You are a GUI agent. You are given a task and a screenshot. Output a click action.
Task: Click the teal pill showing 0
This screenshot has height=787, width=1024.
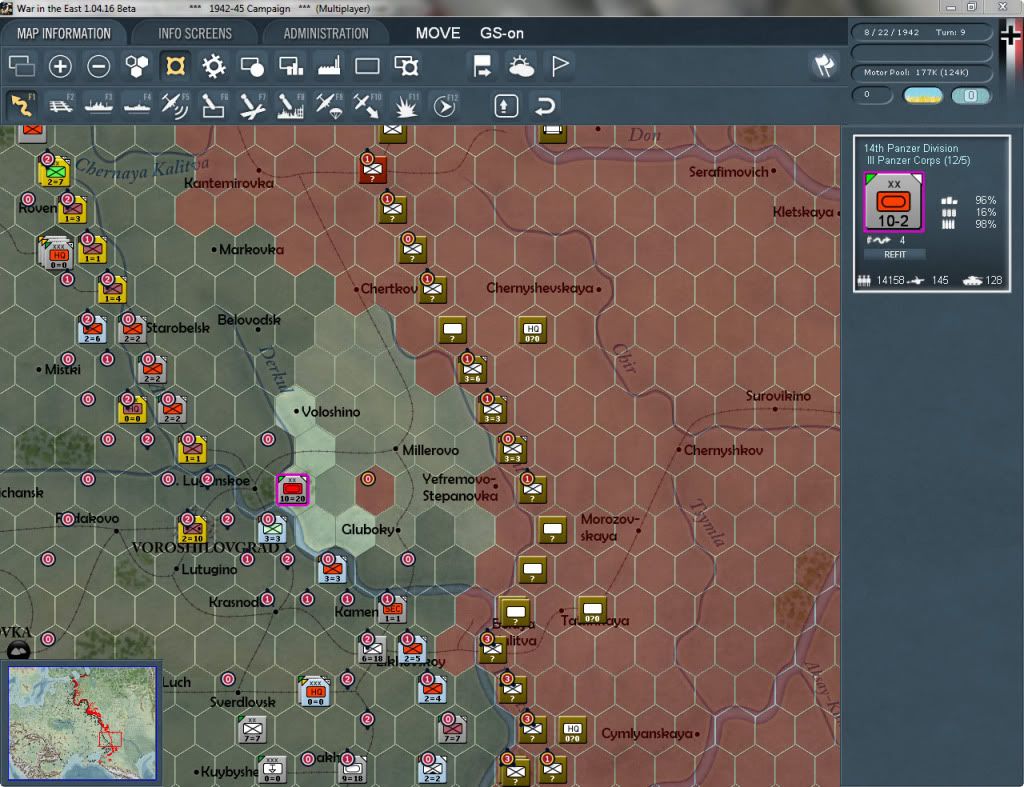tap(970, 96)
